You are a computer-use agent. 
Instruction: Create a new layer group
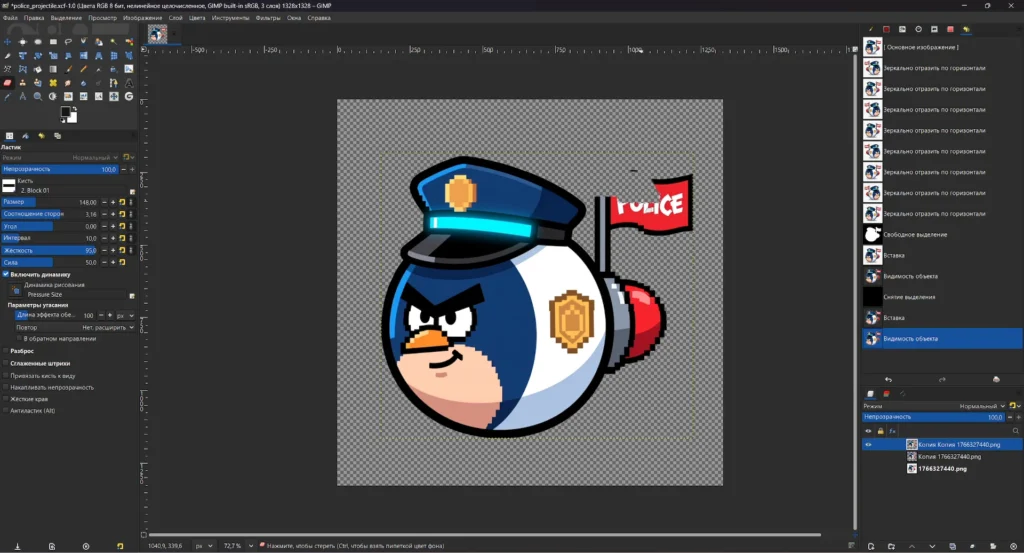pyautogui.click(x=891, y=546)
